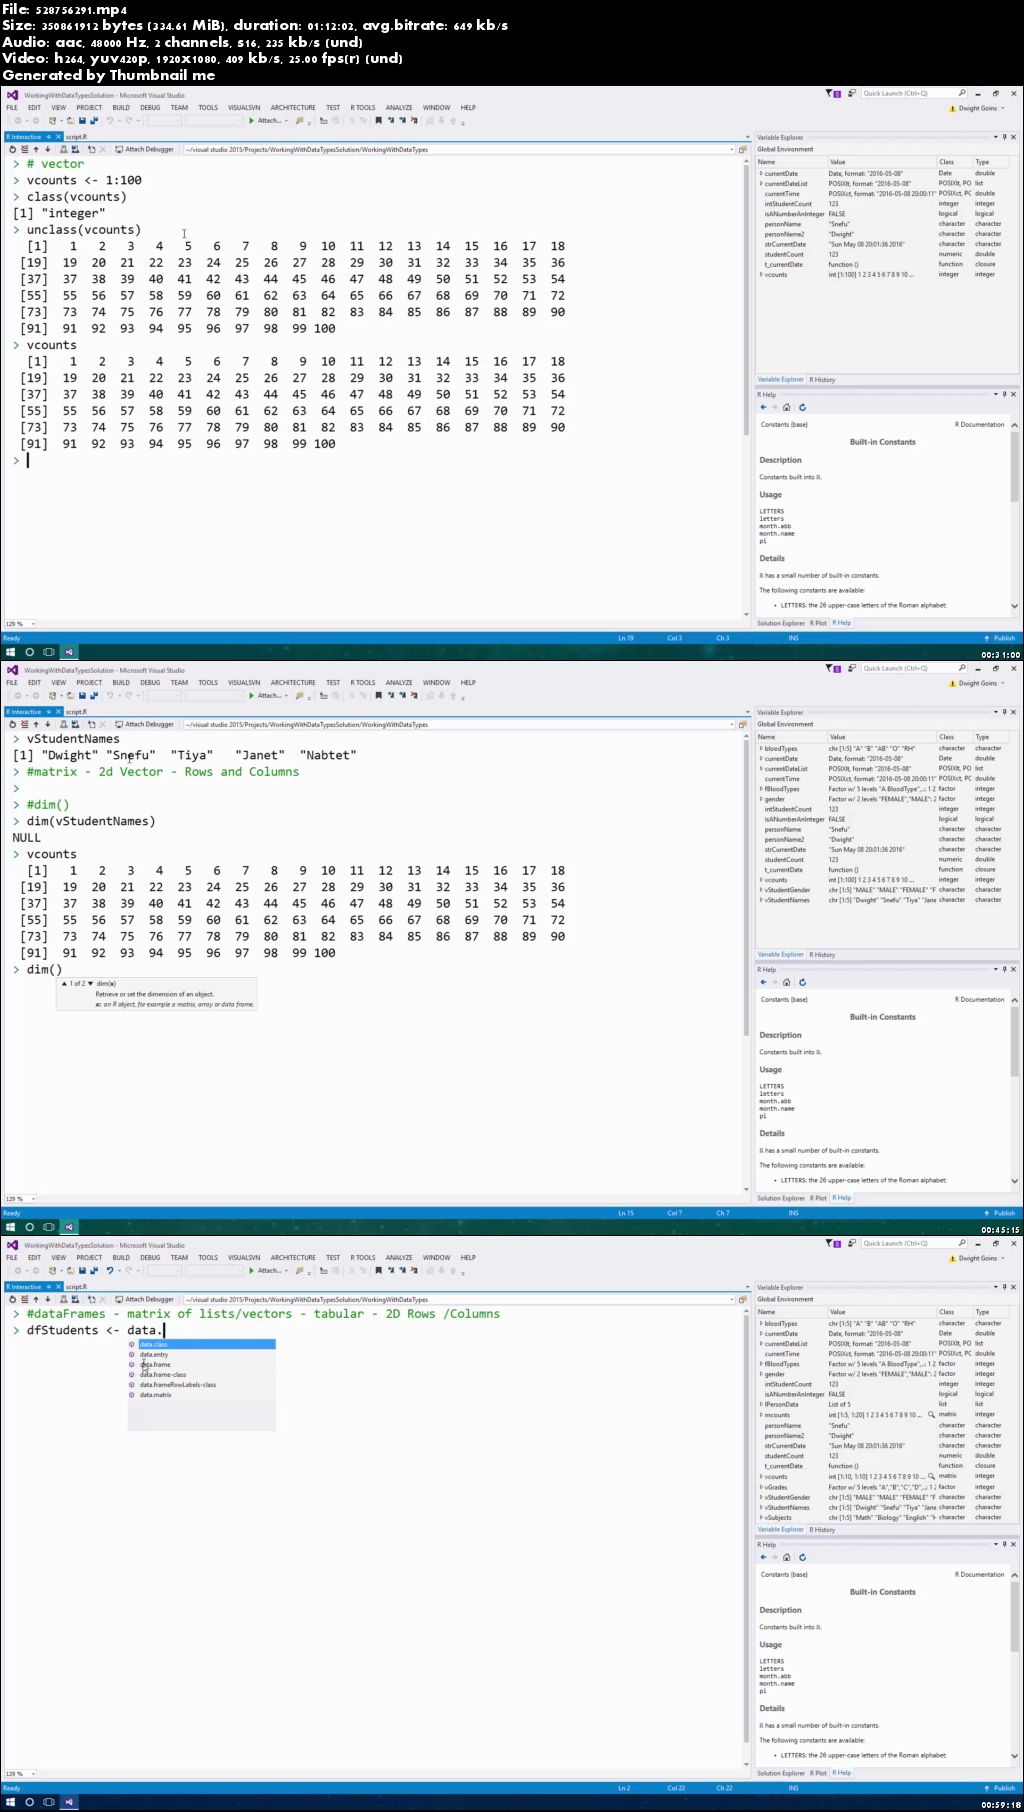Open VISUALSVN menu in the 00:59:18 frame
The image size is (1024, 1812).
(244, 1258)
